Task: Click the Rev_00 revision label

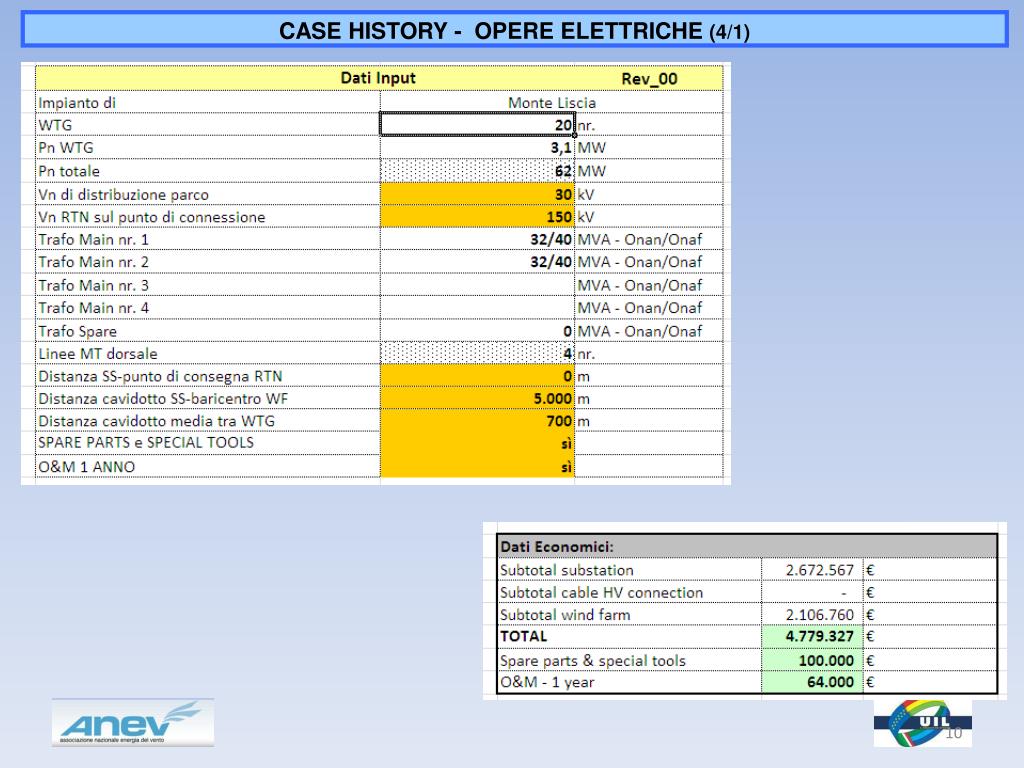Action: [649, 79]
